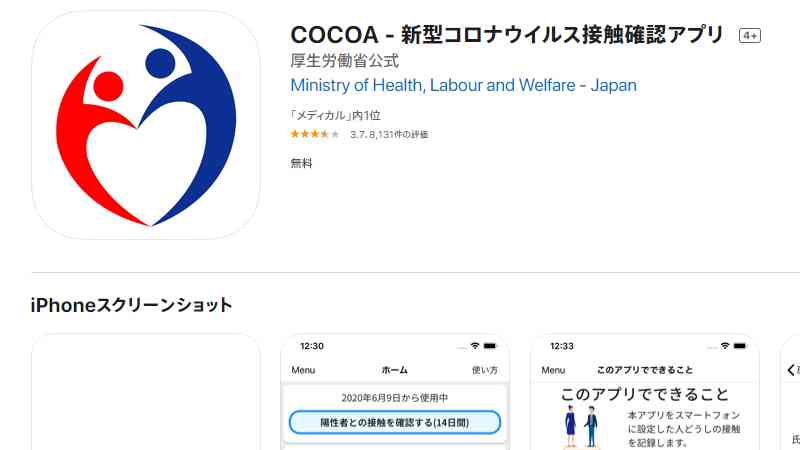This screenshot has width=800, height=450.
Task: Open the ホーム screenshot thumbnail
Action: [395, 392]
